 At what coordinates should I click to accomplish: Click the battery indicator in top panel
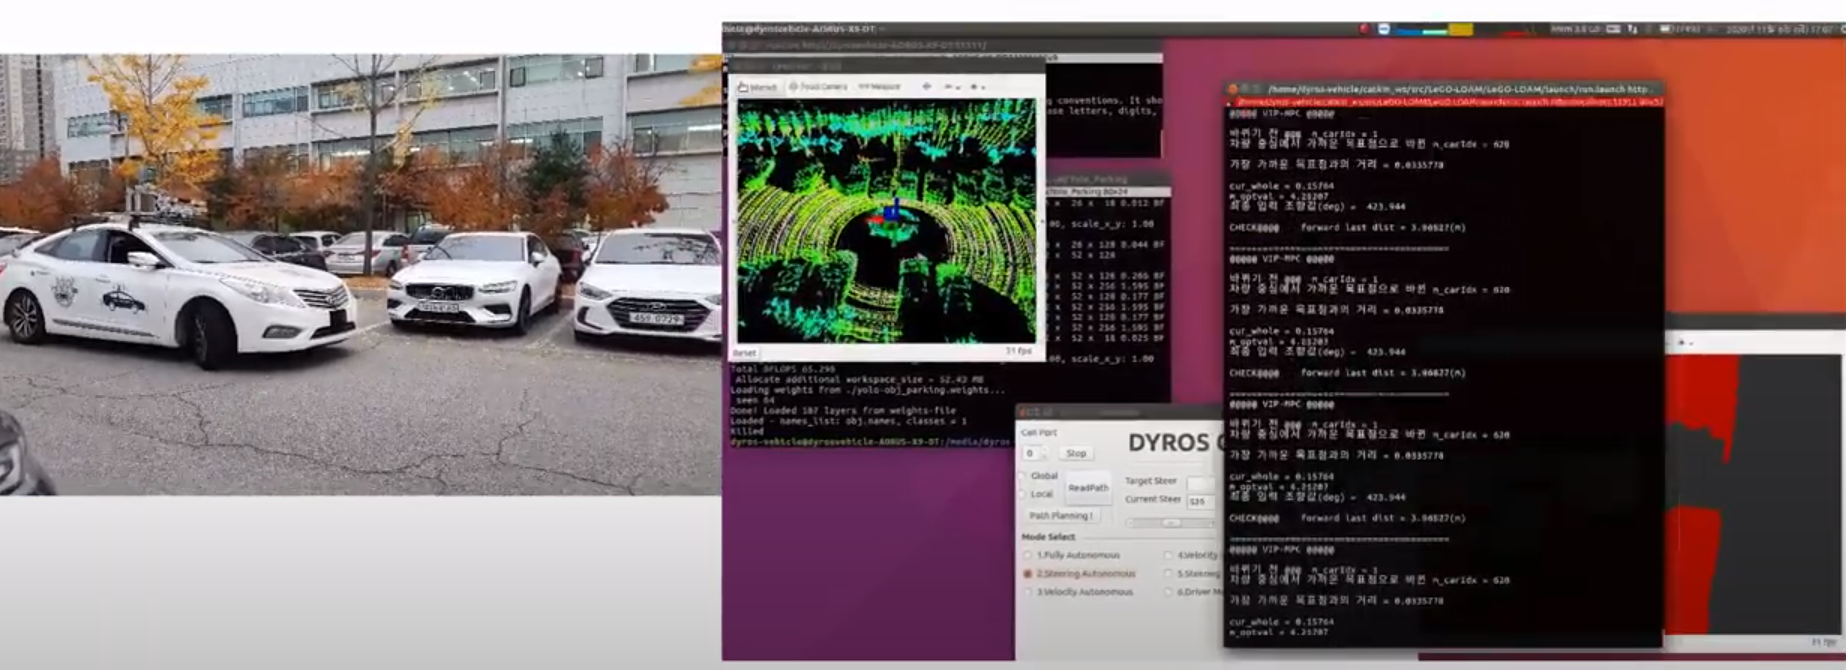1666,29
